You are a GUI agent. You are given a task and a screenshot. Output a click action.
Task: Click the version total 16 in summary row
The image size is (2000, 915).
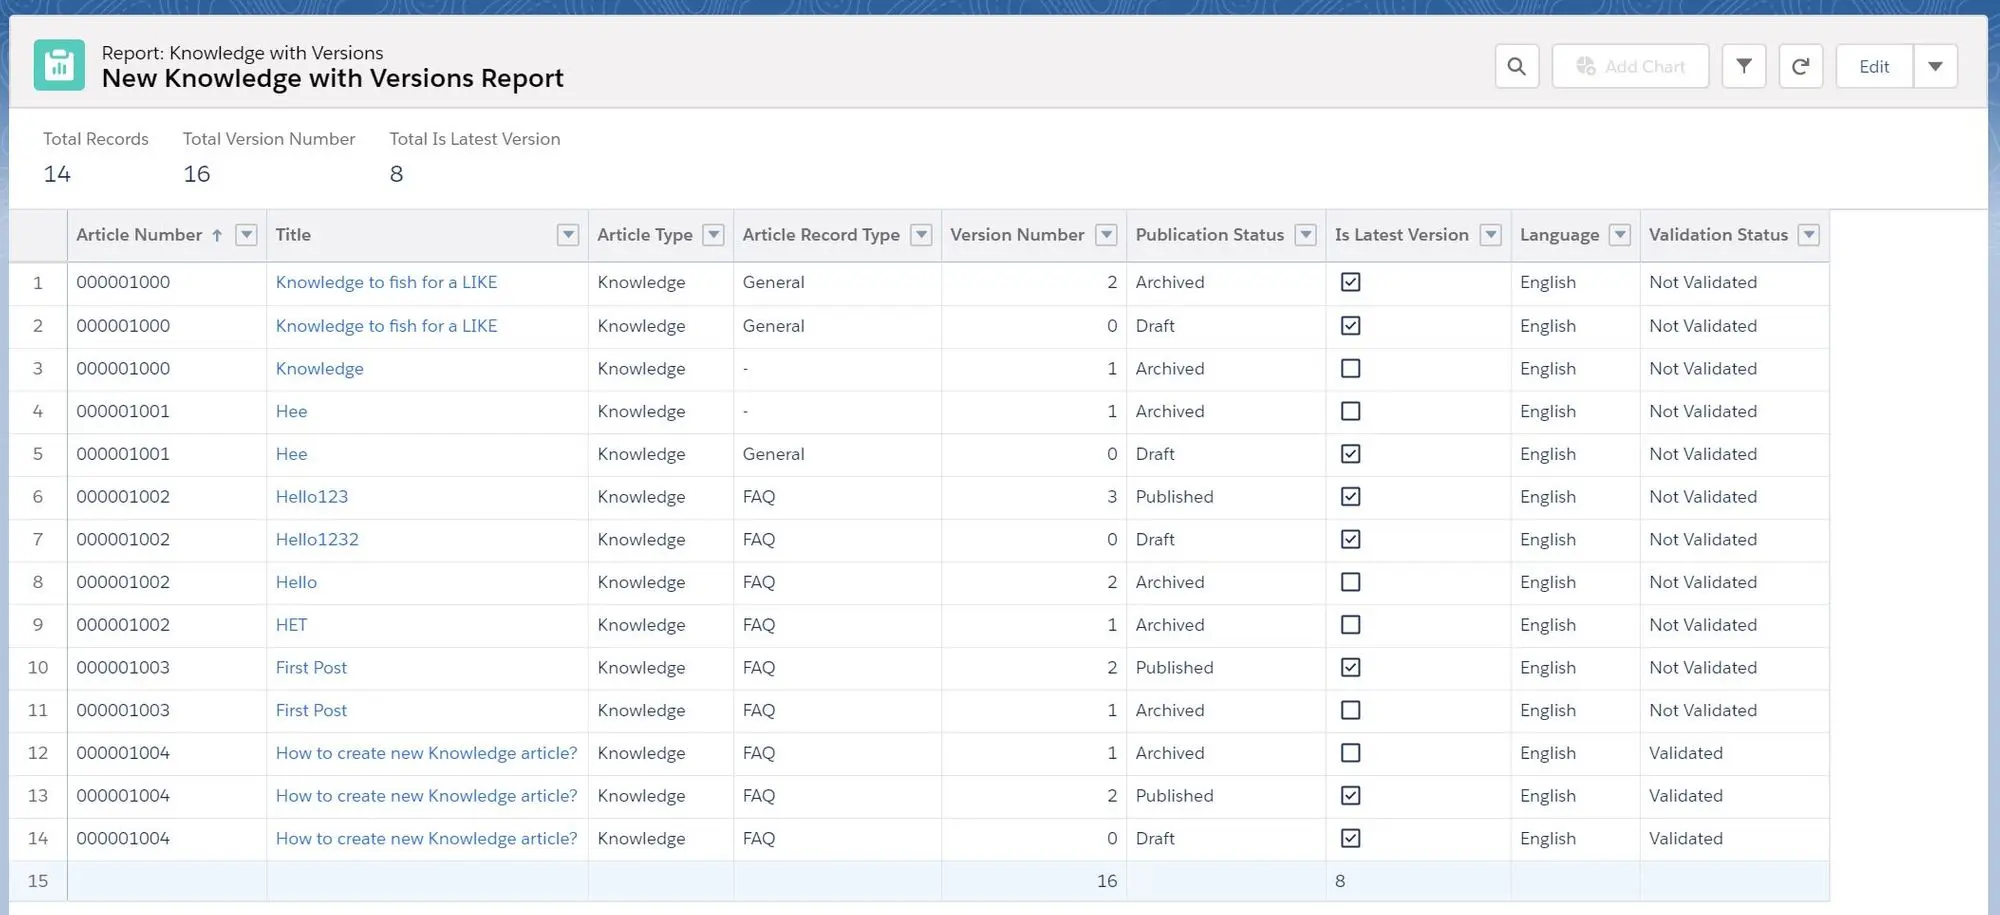pos(1106,881)
